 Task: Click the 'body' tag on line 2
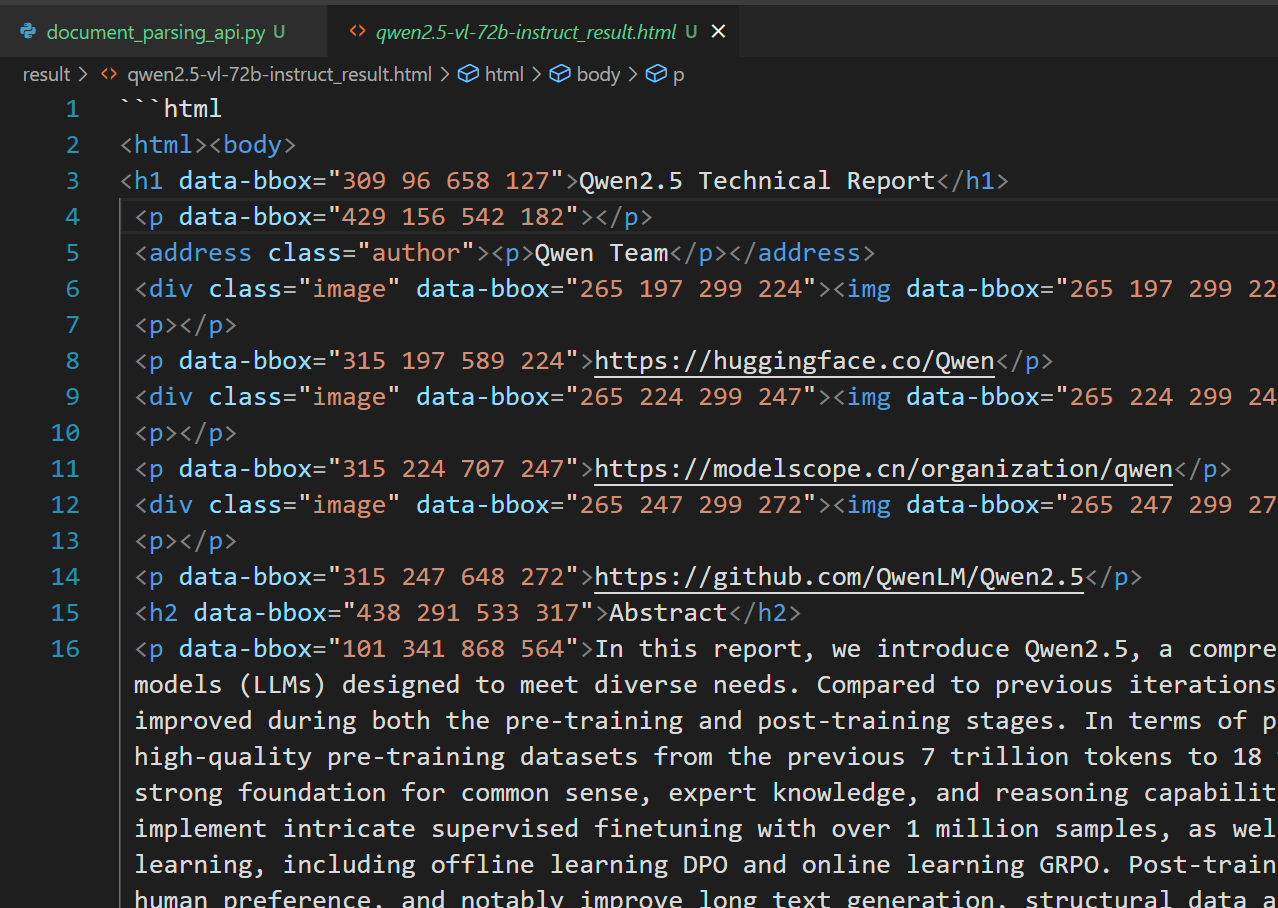(252, 145)
